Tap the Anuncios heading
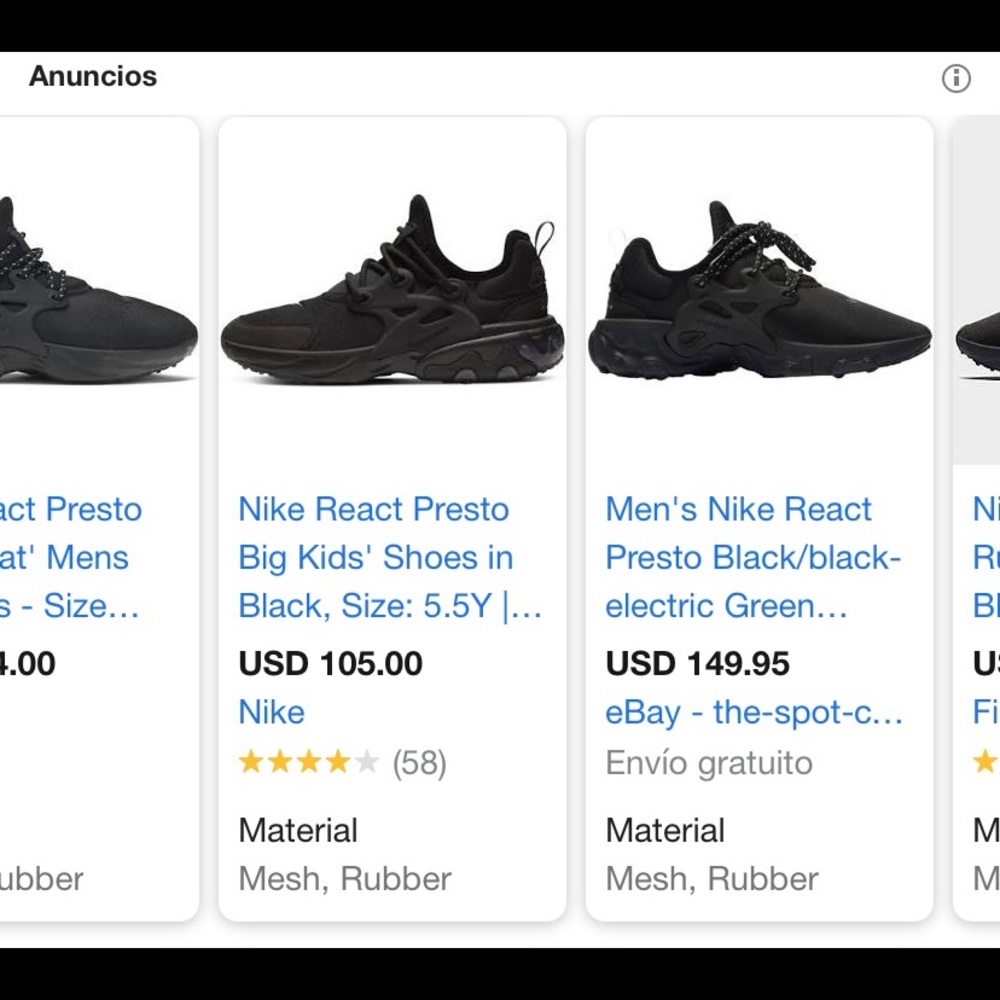The image size is (1000, 1000). click(93, 77)
